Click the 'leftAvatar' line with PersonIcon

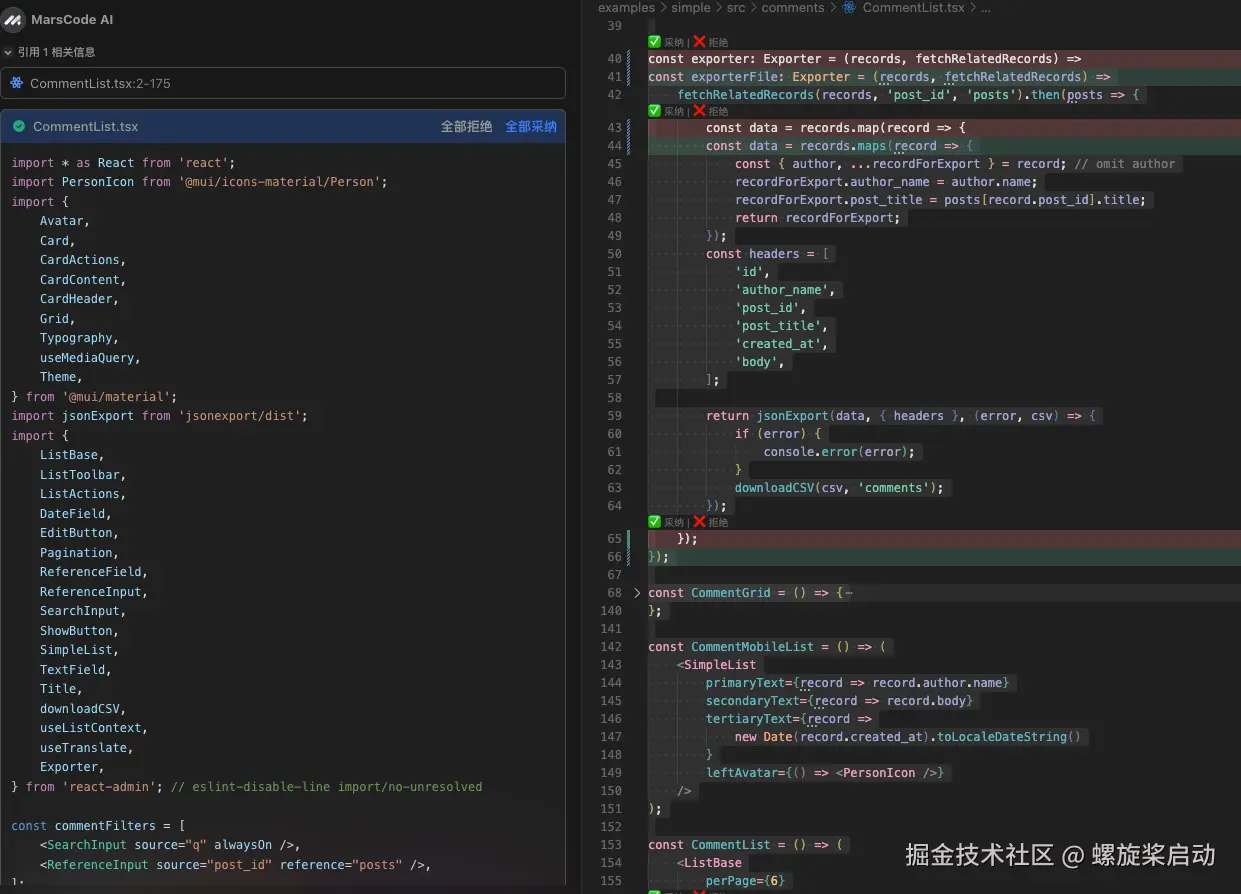825,773
